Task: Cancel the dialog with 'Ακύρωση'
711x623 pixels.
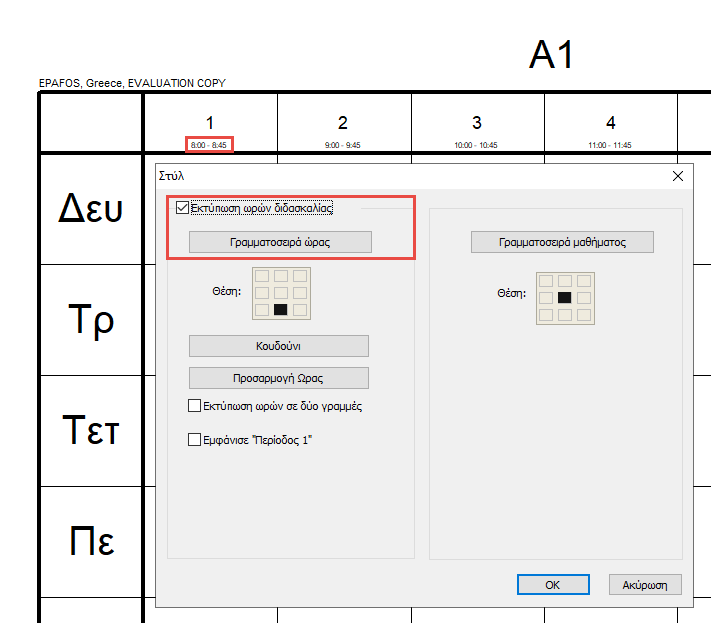Action: [645, 584]
